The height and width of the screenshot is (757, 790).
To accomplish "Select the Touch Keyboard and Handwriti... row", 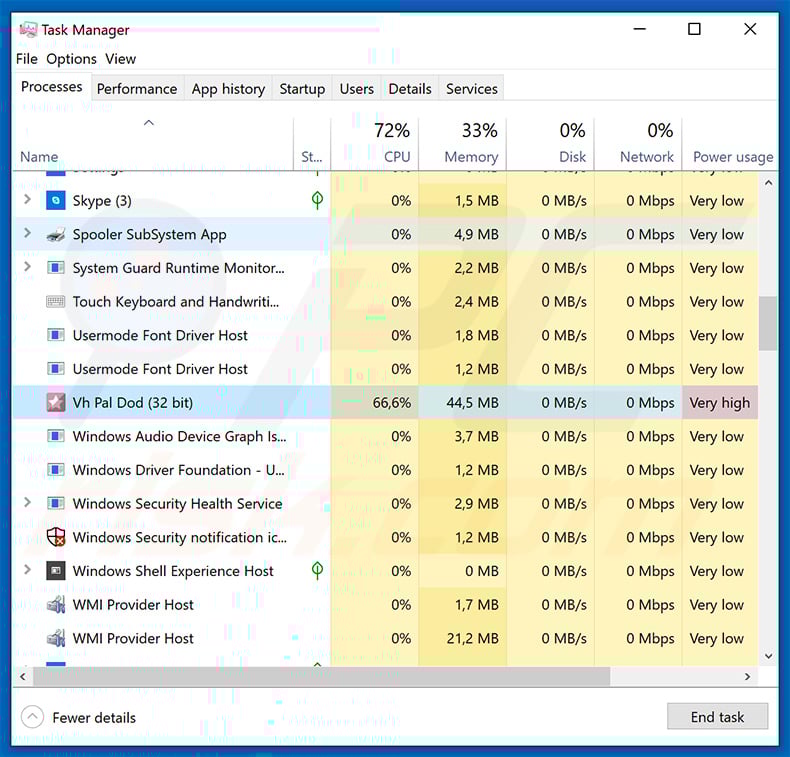I will click(x=385, y=301).
